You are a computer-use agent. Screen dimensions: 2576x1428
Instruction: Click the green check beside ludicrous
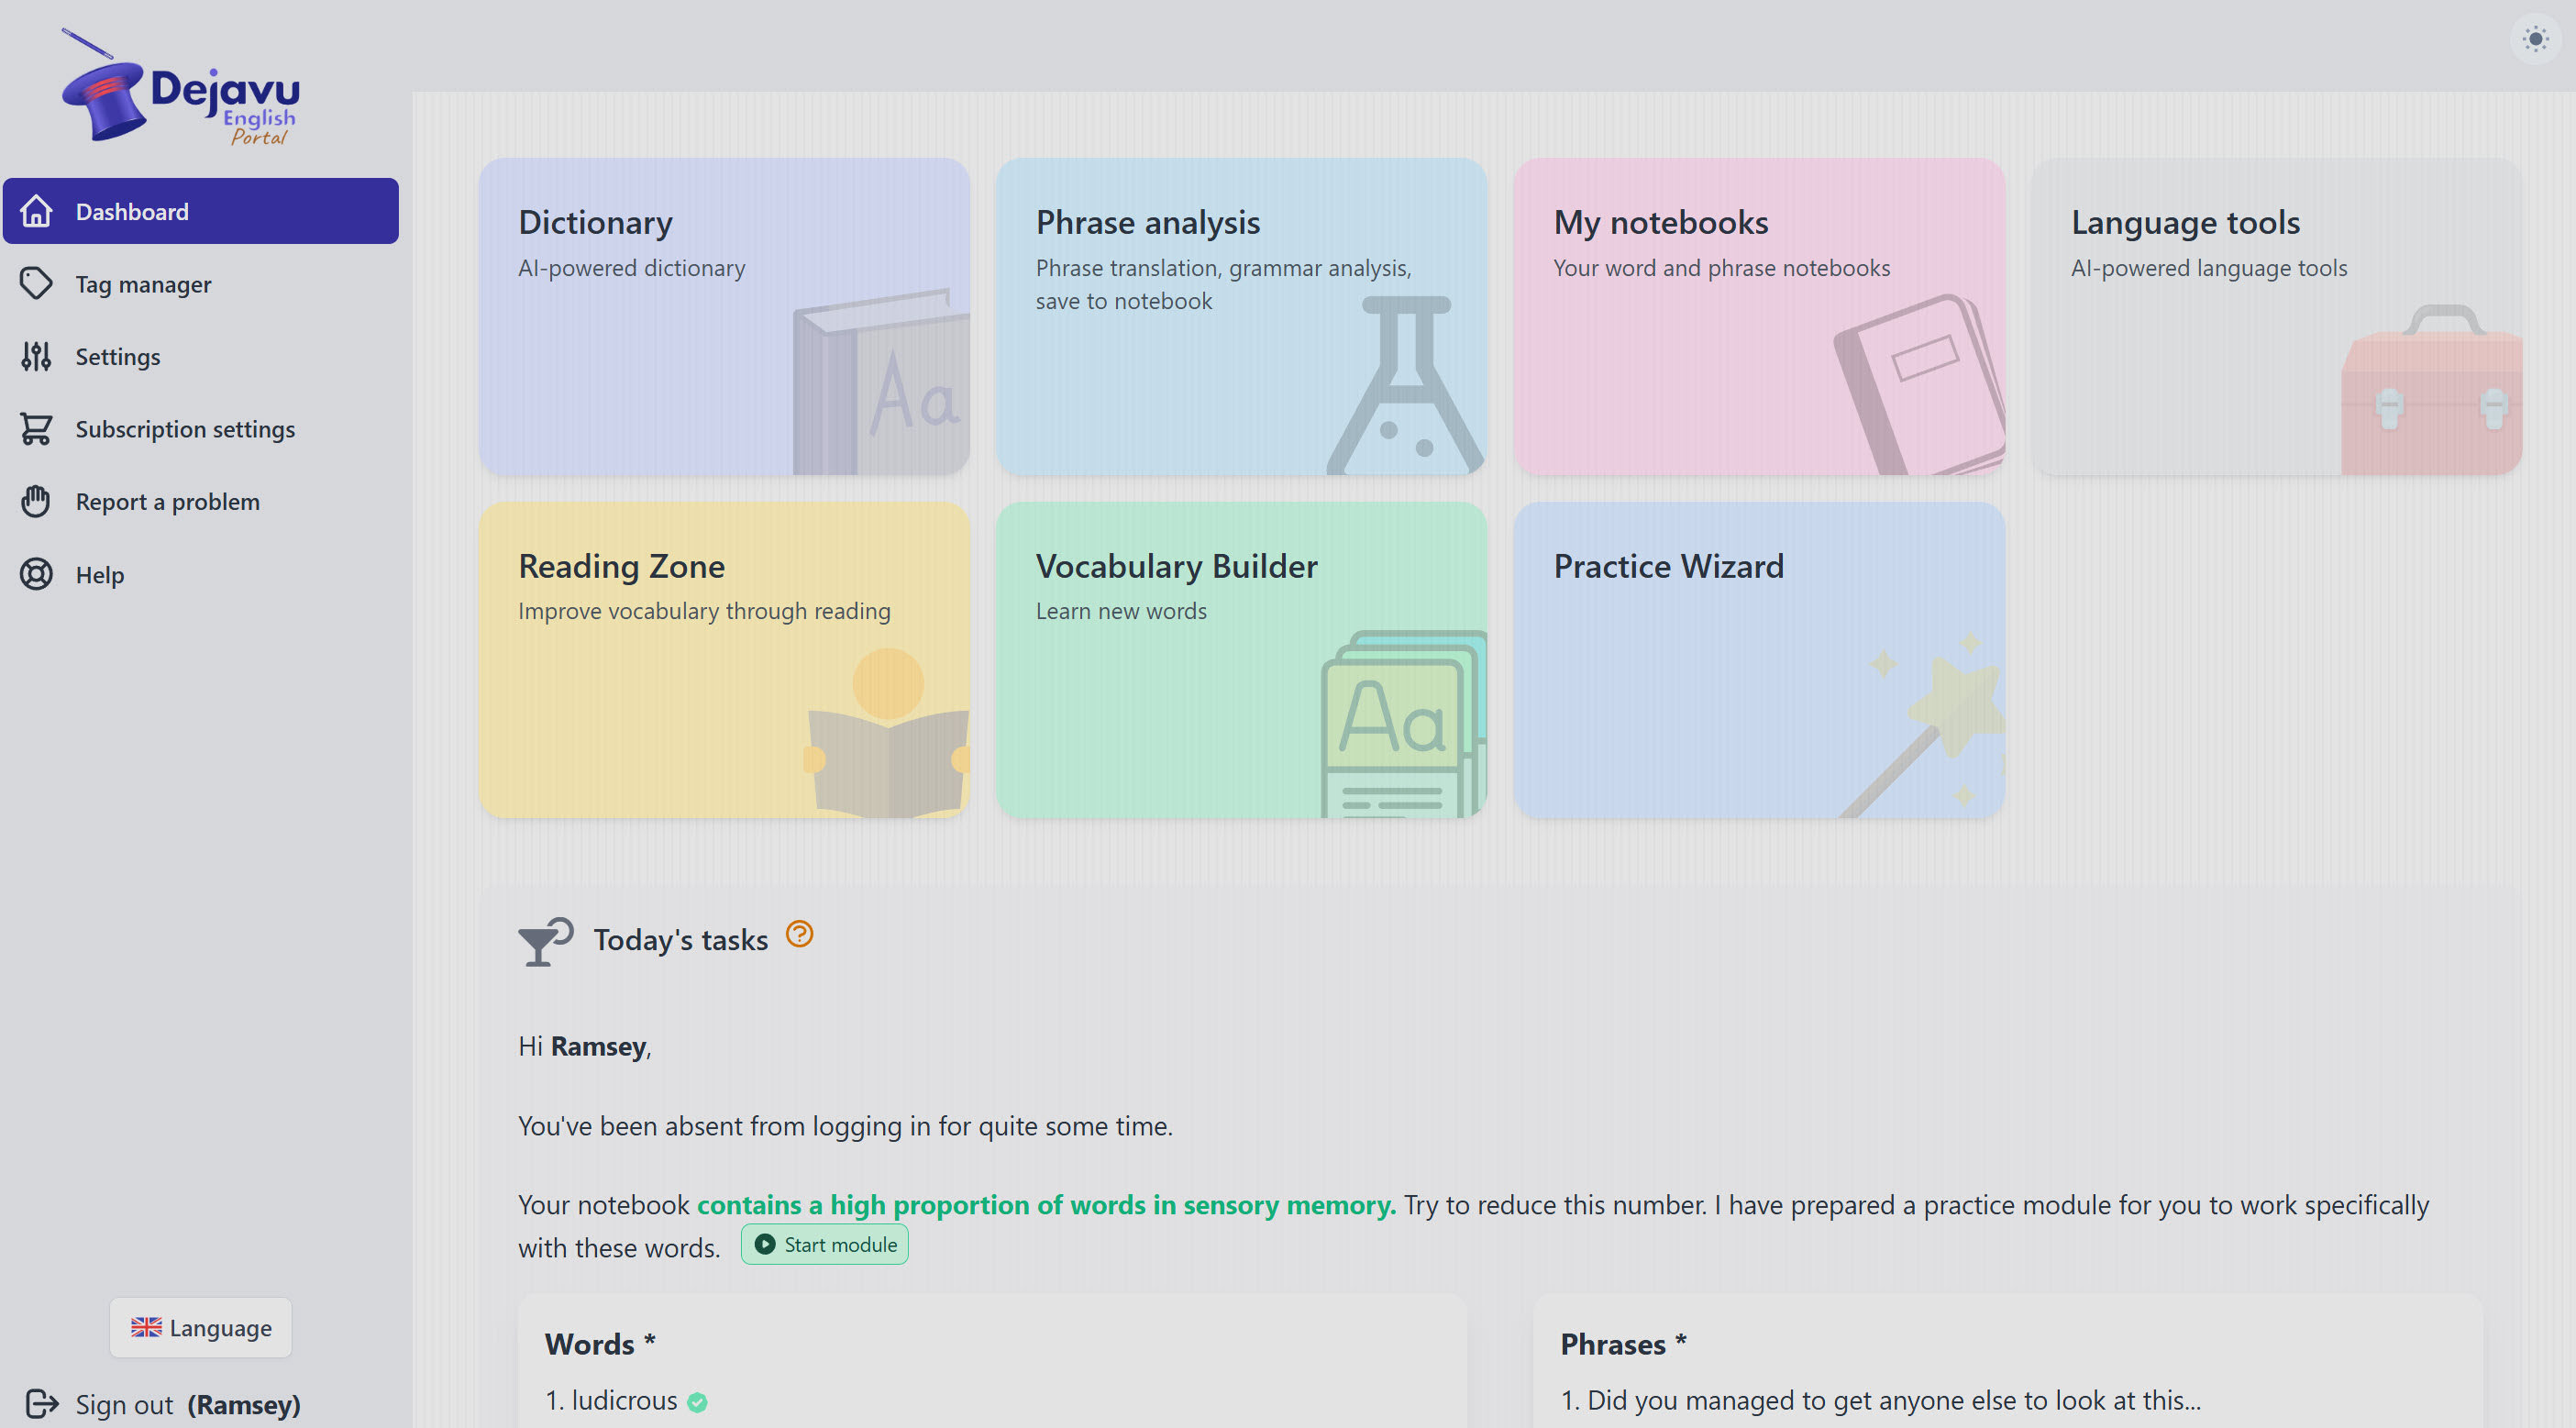pos(698,1403)
